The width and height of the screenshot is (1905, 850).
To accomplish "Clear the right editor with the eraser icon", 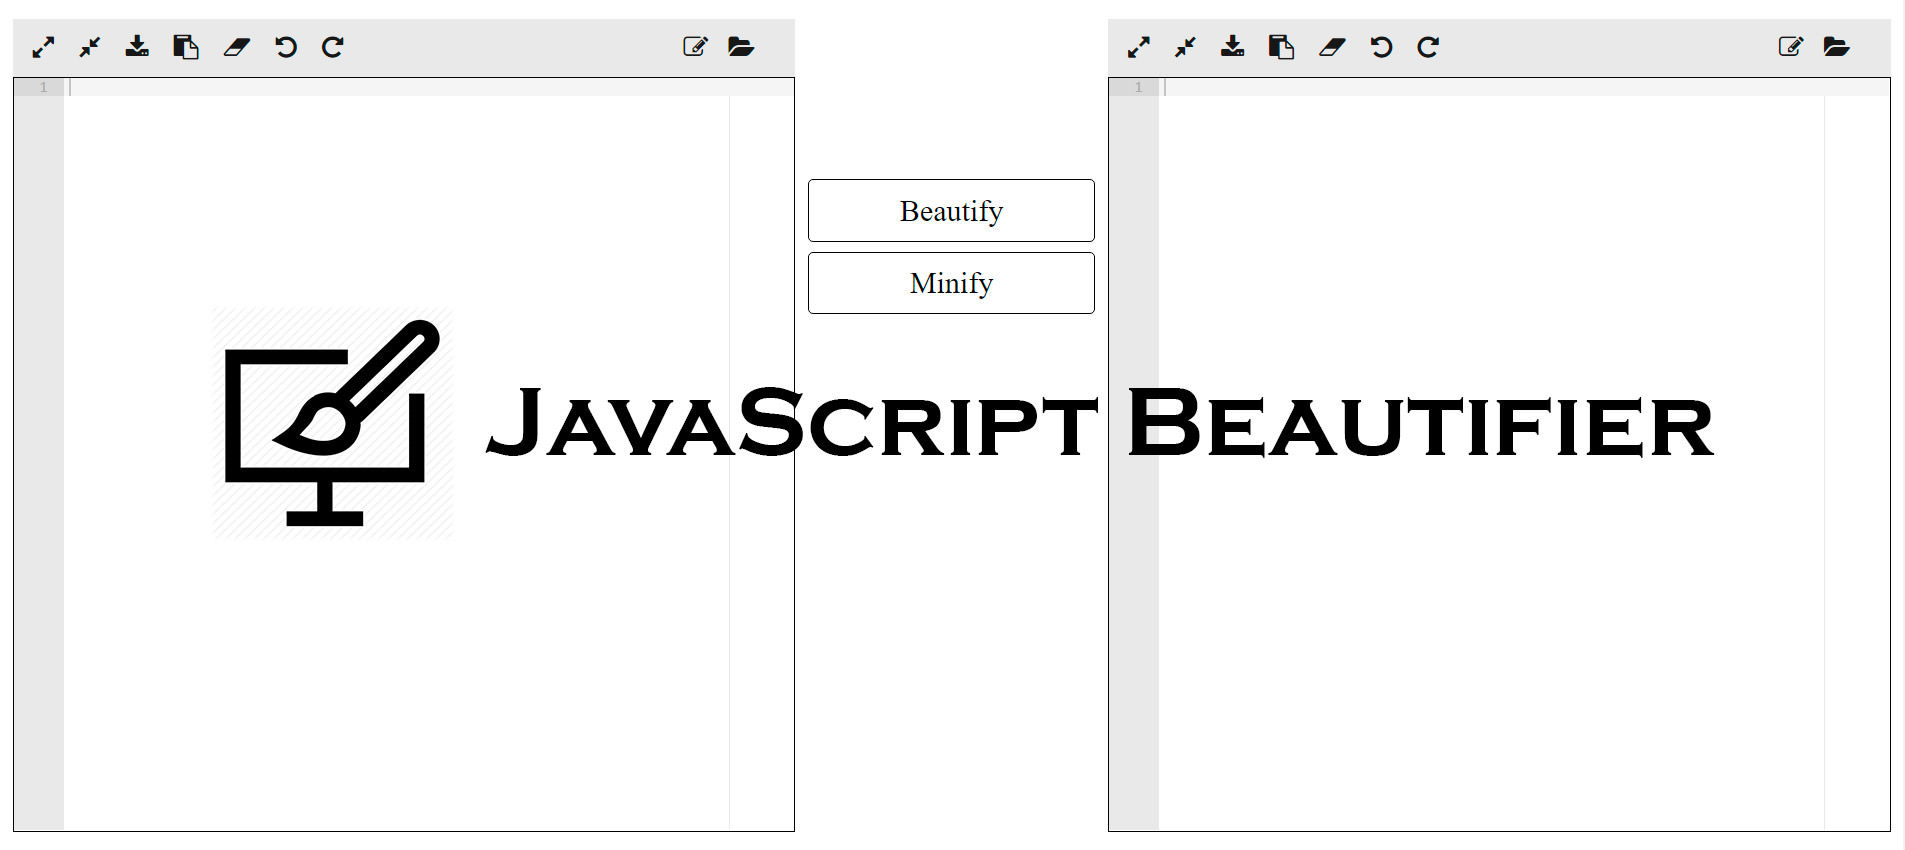I will coord(1331,47).
